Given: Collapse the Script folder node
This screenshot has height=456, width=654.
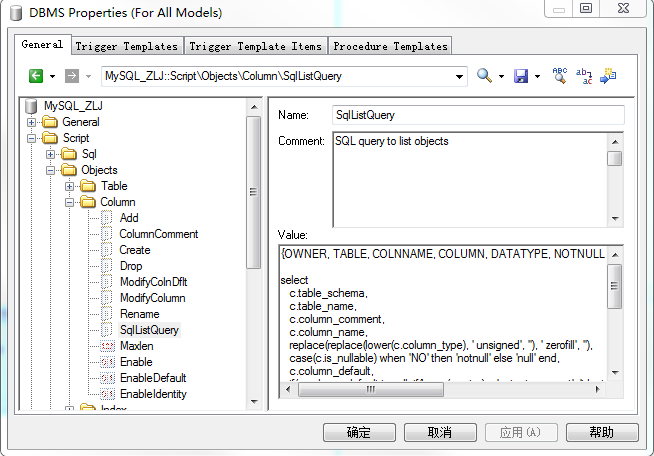Looking at the screenshot, I should [x=31, y=138].
